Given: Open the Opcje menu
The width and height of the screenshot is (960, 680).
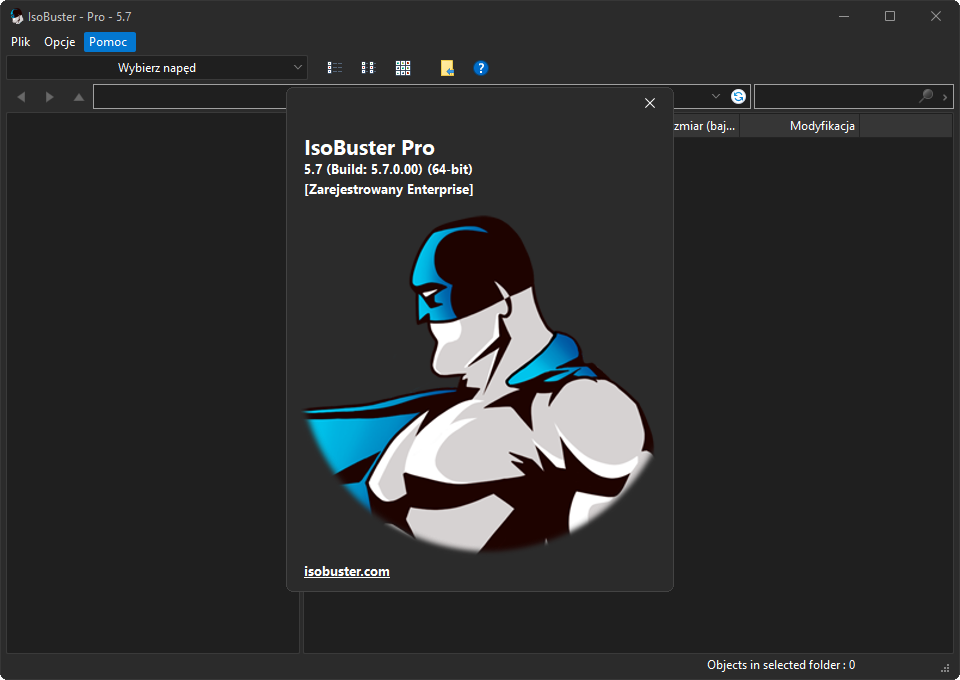Looking at the screenshot, I should 59,42.
